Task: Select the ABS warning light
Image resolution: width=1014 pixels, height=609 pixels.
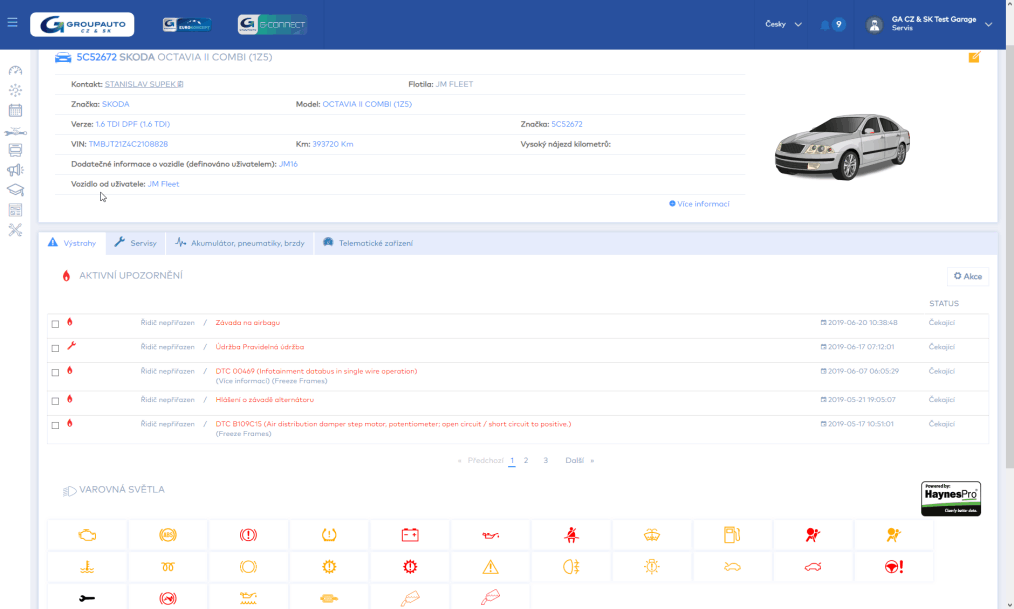Action: coord(167,535)
